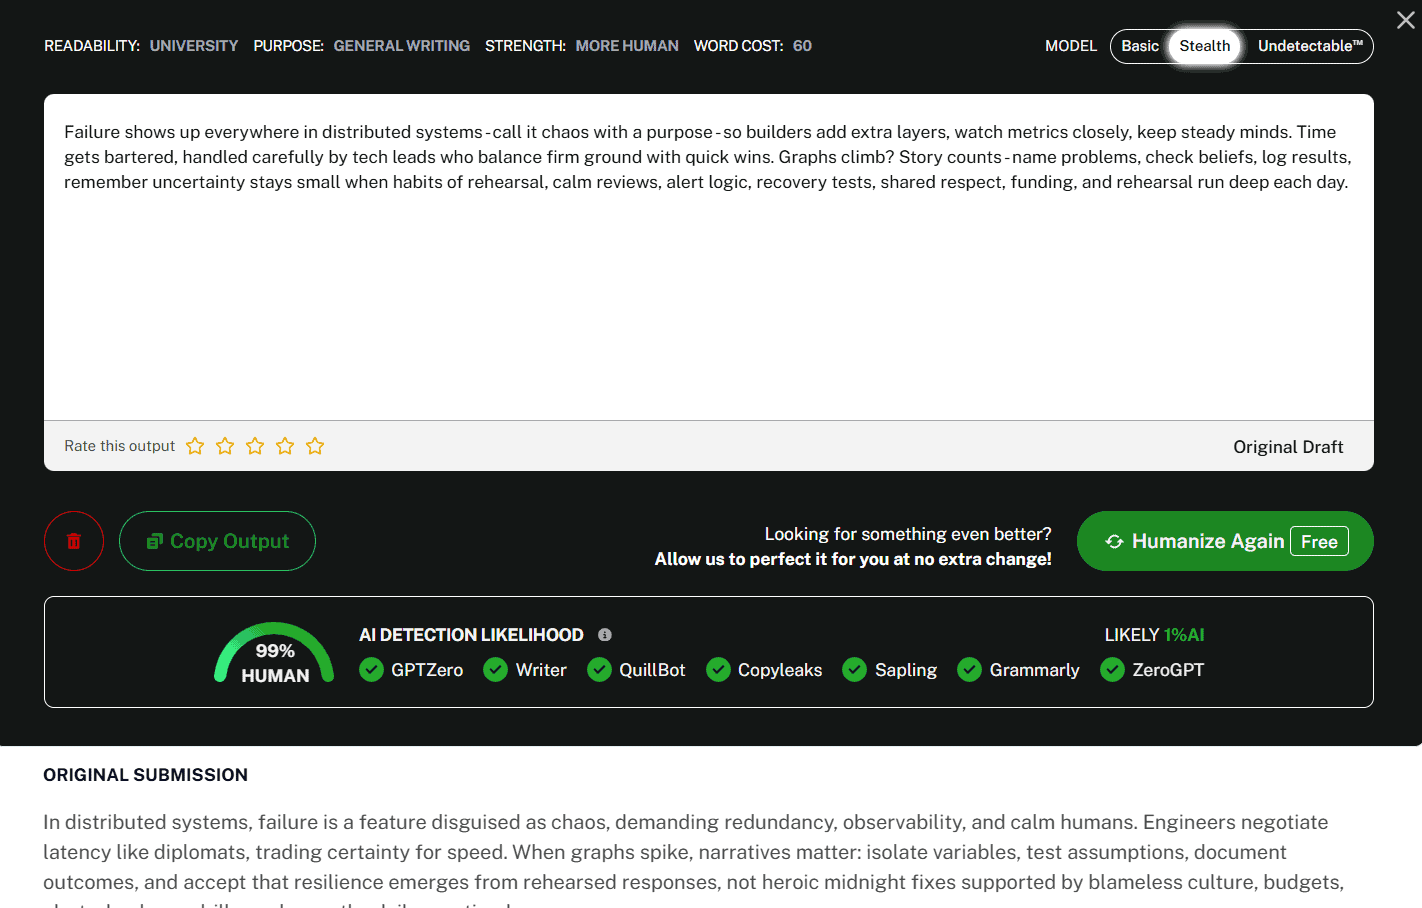Select the Stealth model option
This screenshot has width=1422, height=908.
[1204, 46]
